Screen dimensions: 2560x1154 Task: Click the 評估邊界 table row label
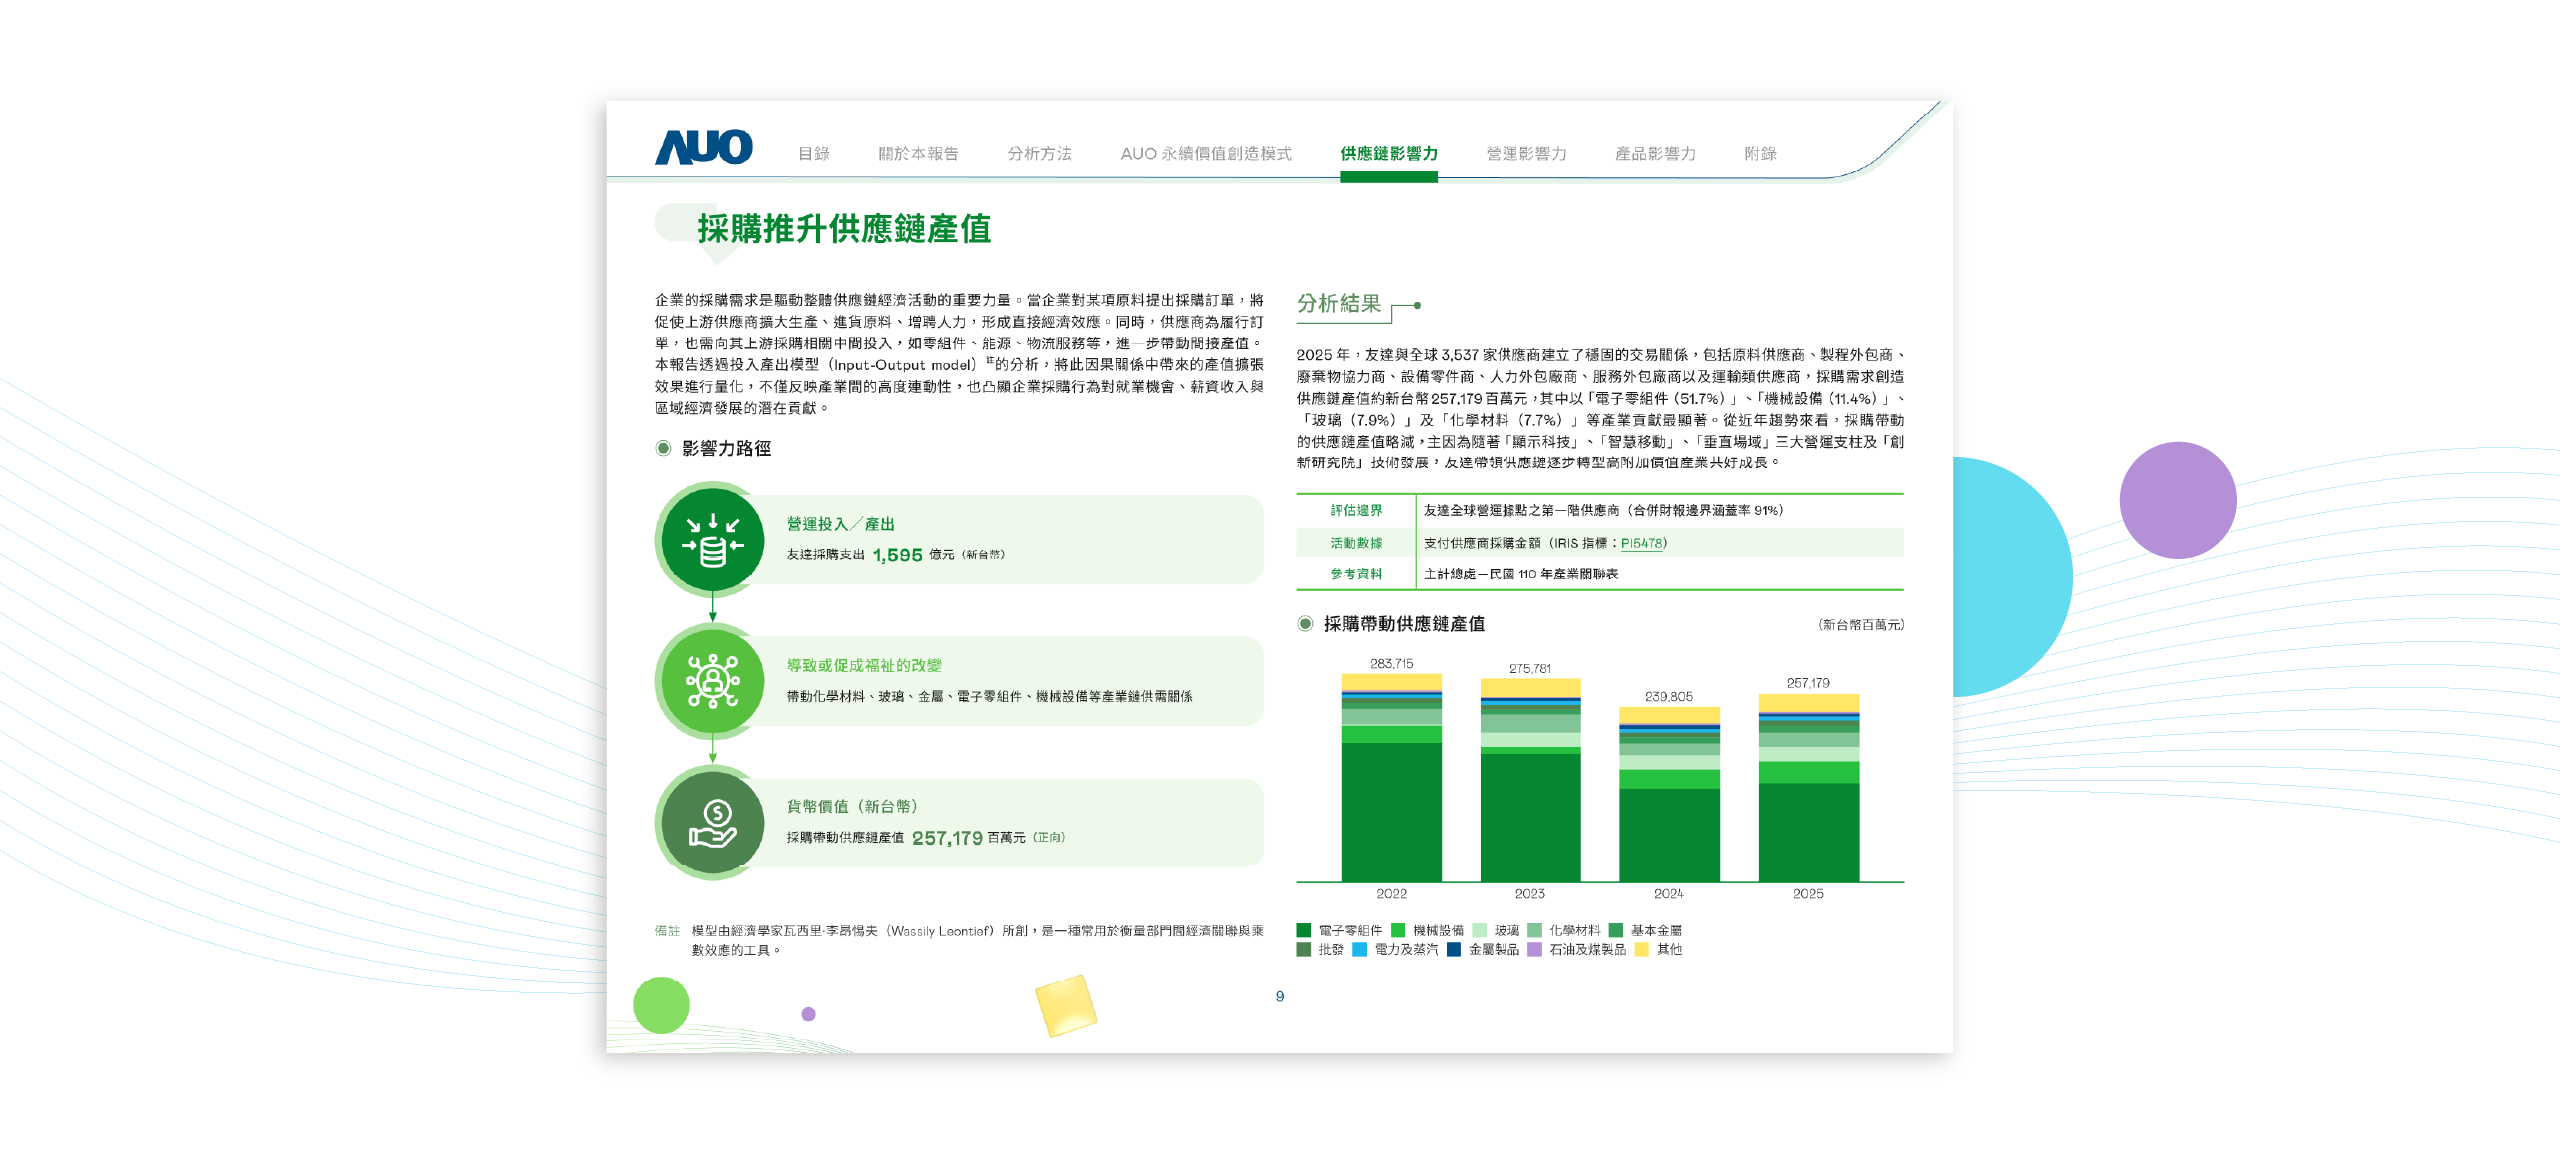click(1356, 511)
